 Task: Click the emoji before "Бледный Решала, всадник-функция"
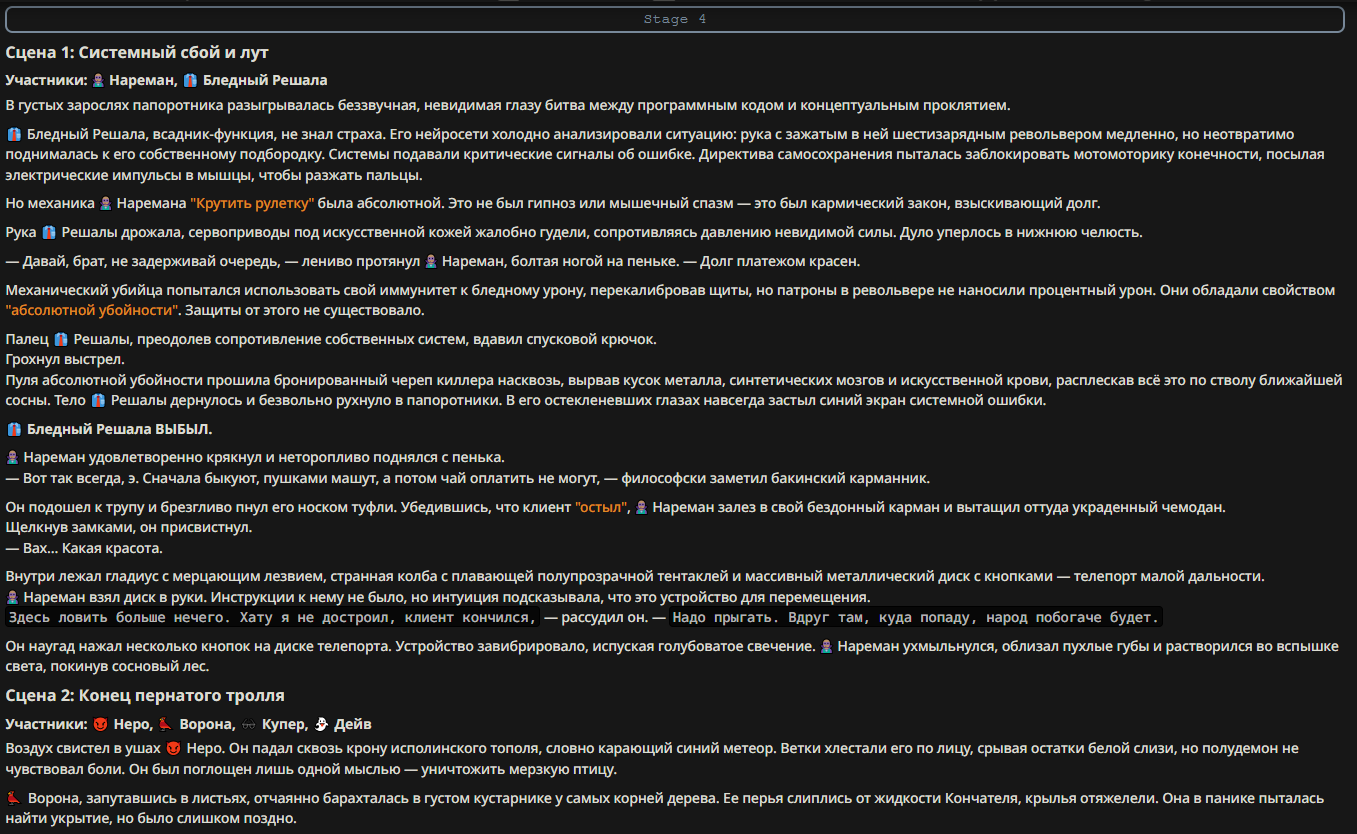coord(14,134)
